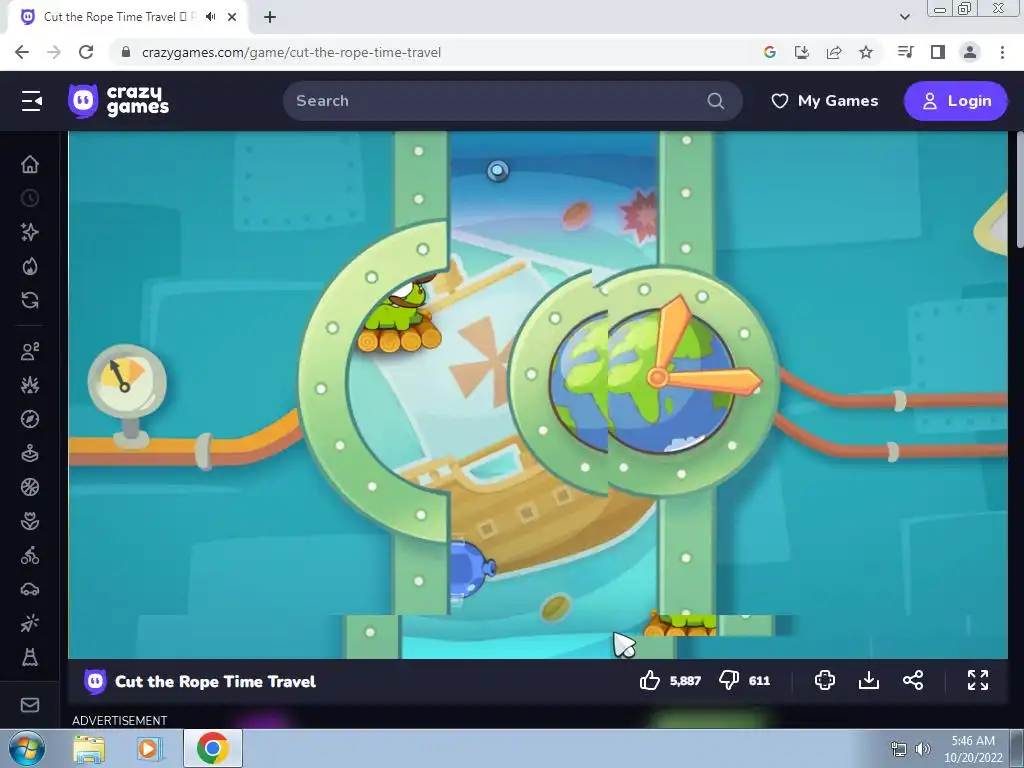The height and width of the screenshot is (768, 1024).
Task: Open the Chrome profile avatar
Action: [970, 52]
